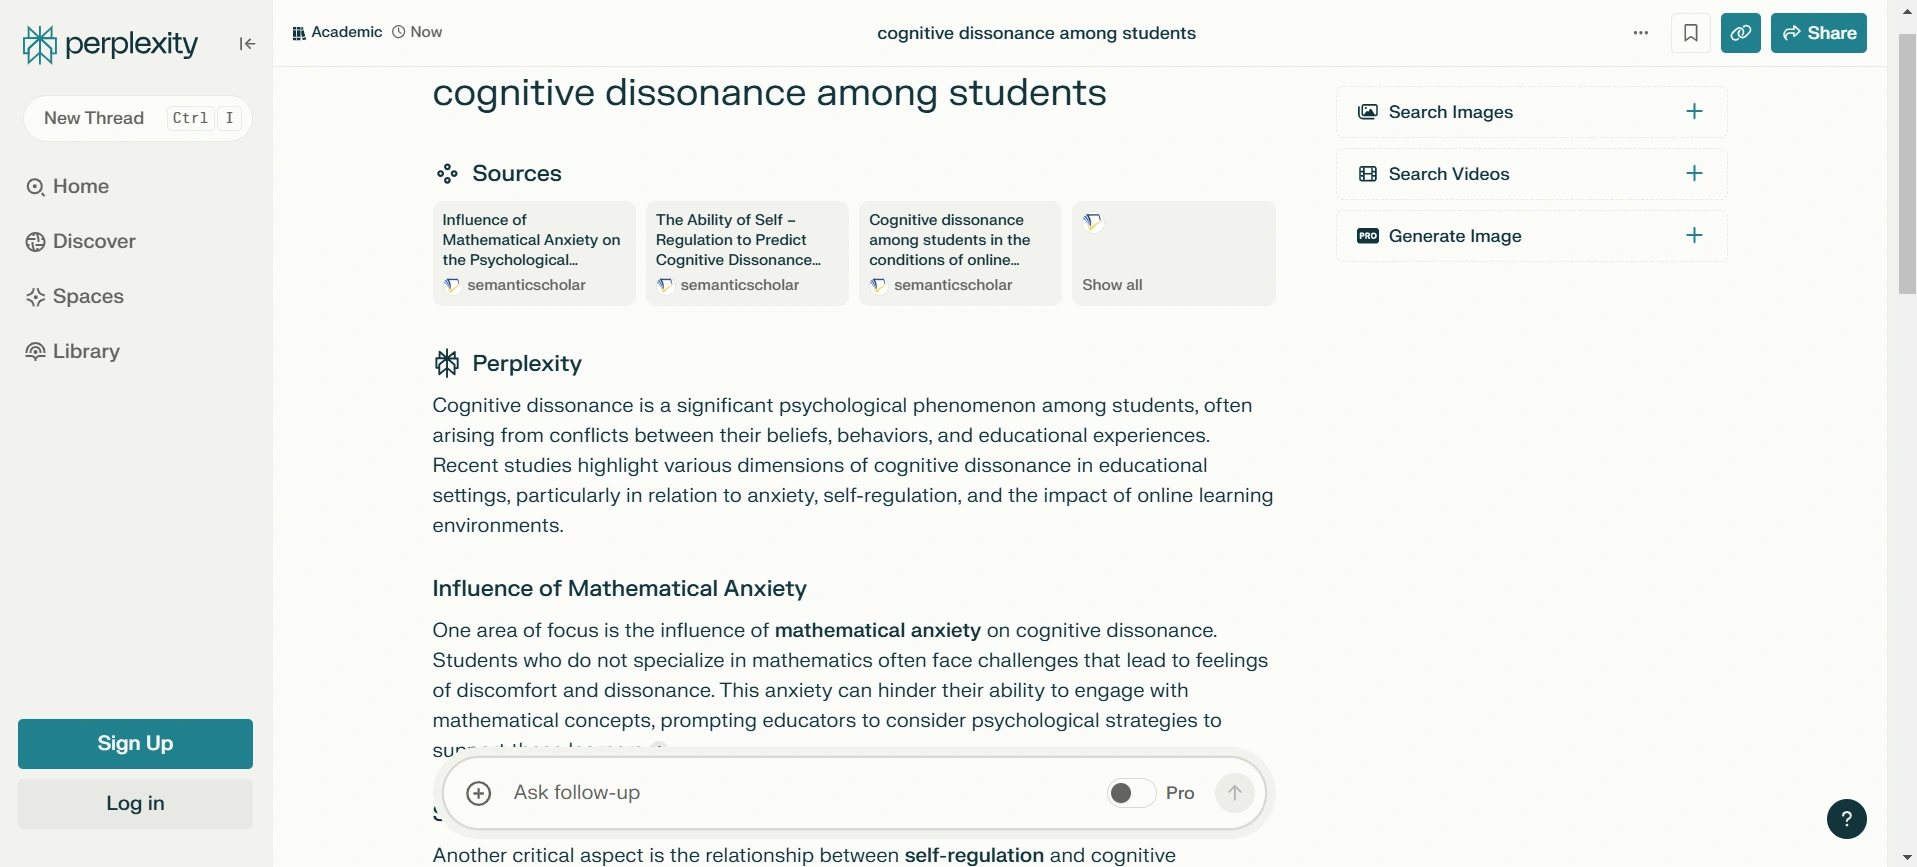The image size is (1917, 867).
Task: Click the scrollbar up arrow
Action: click(x=1907, y=9)
